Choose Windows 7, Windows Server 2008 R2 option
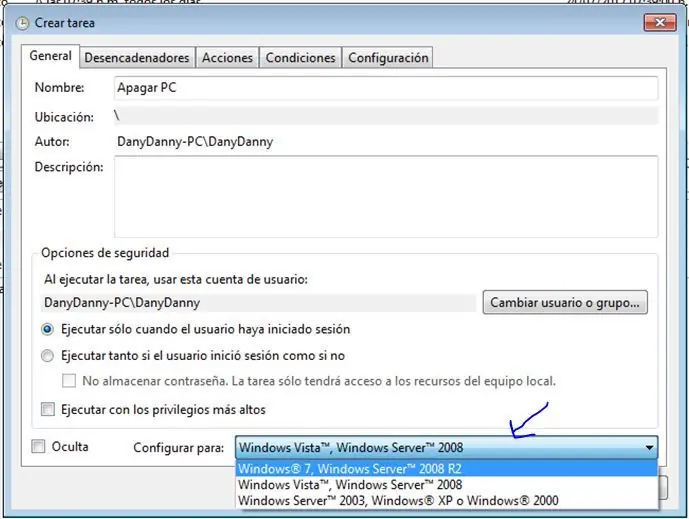This screenshot has height=519, width=689. tap(446, 468)
